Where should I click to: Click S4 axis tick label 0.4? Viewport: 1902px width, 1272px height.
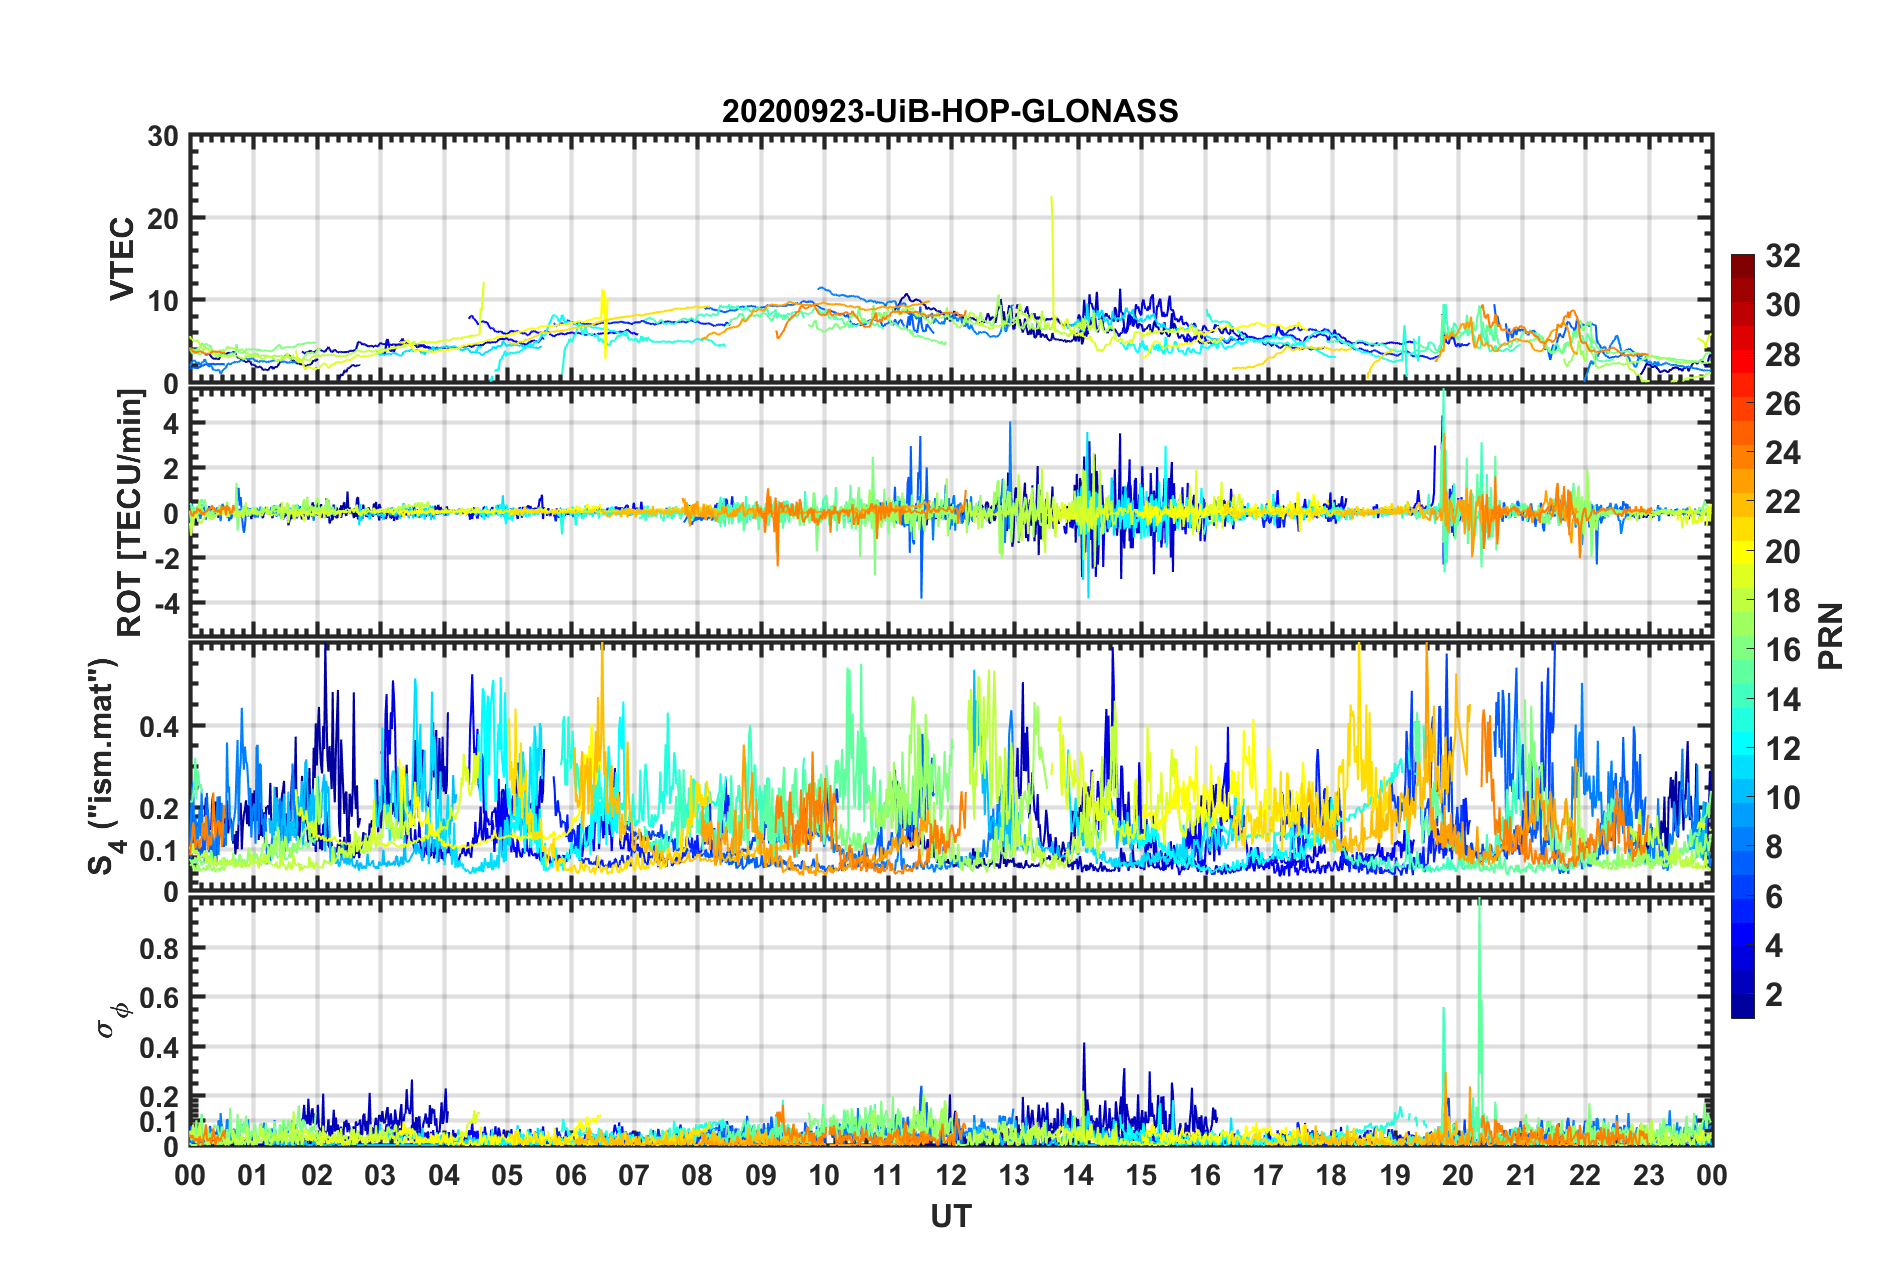tap(160, 727)
